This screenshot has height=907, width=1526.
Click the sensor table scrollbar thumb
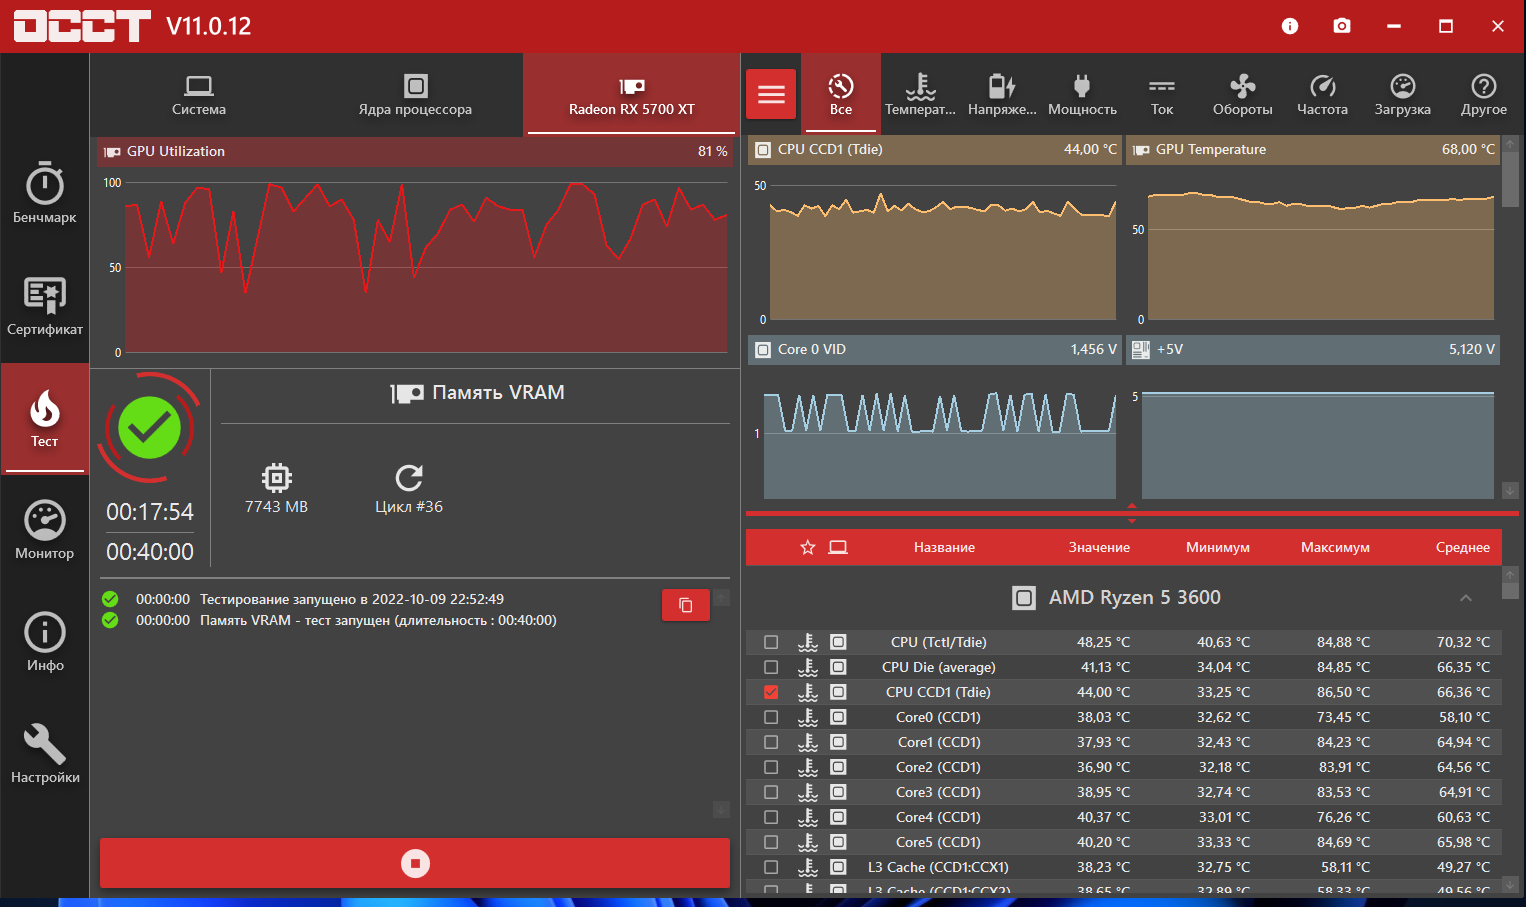[1510, 590]
